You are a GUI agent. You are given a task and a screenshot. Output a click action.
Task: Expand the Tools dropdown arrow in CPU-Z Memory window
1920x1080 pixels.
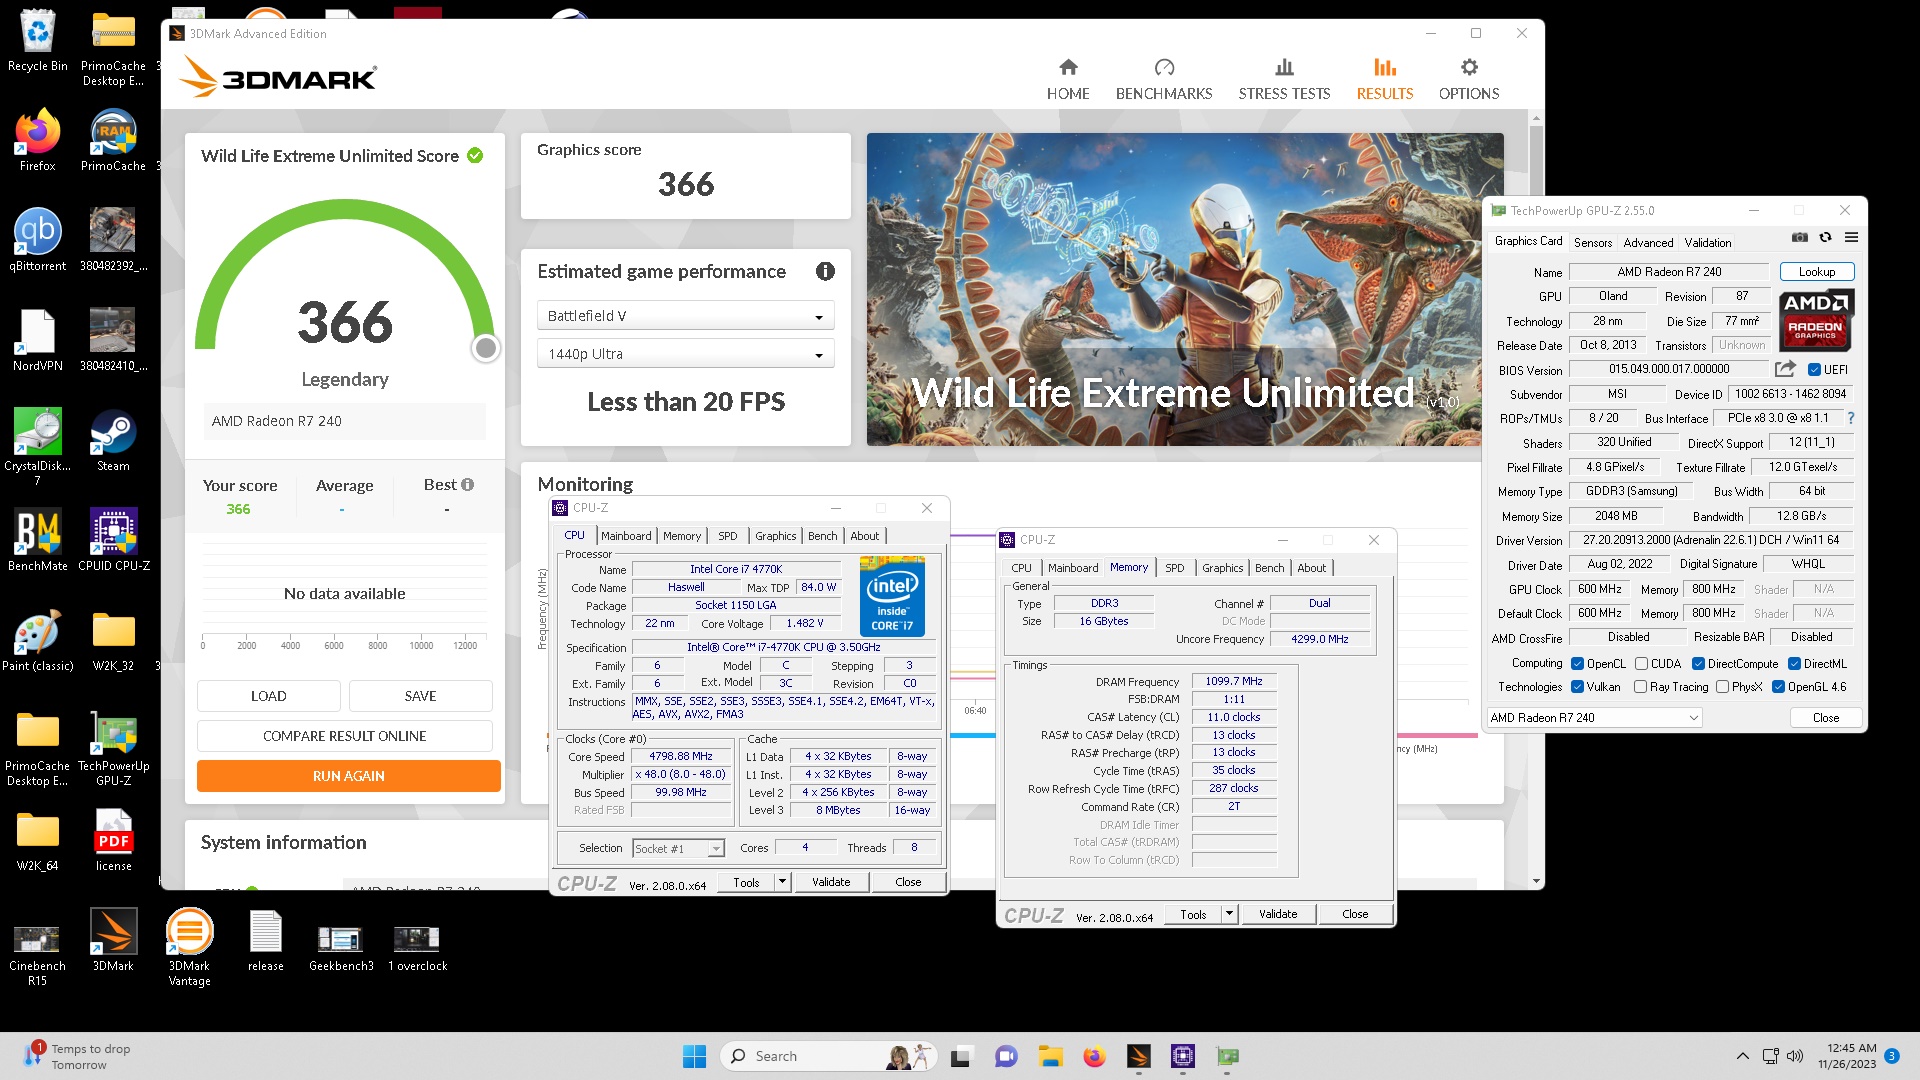point(1229,914)
